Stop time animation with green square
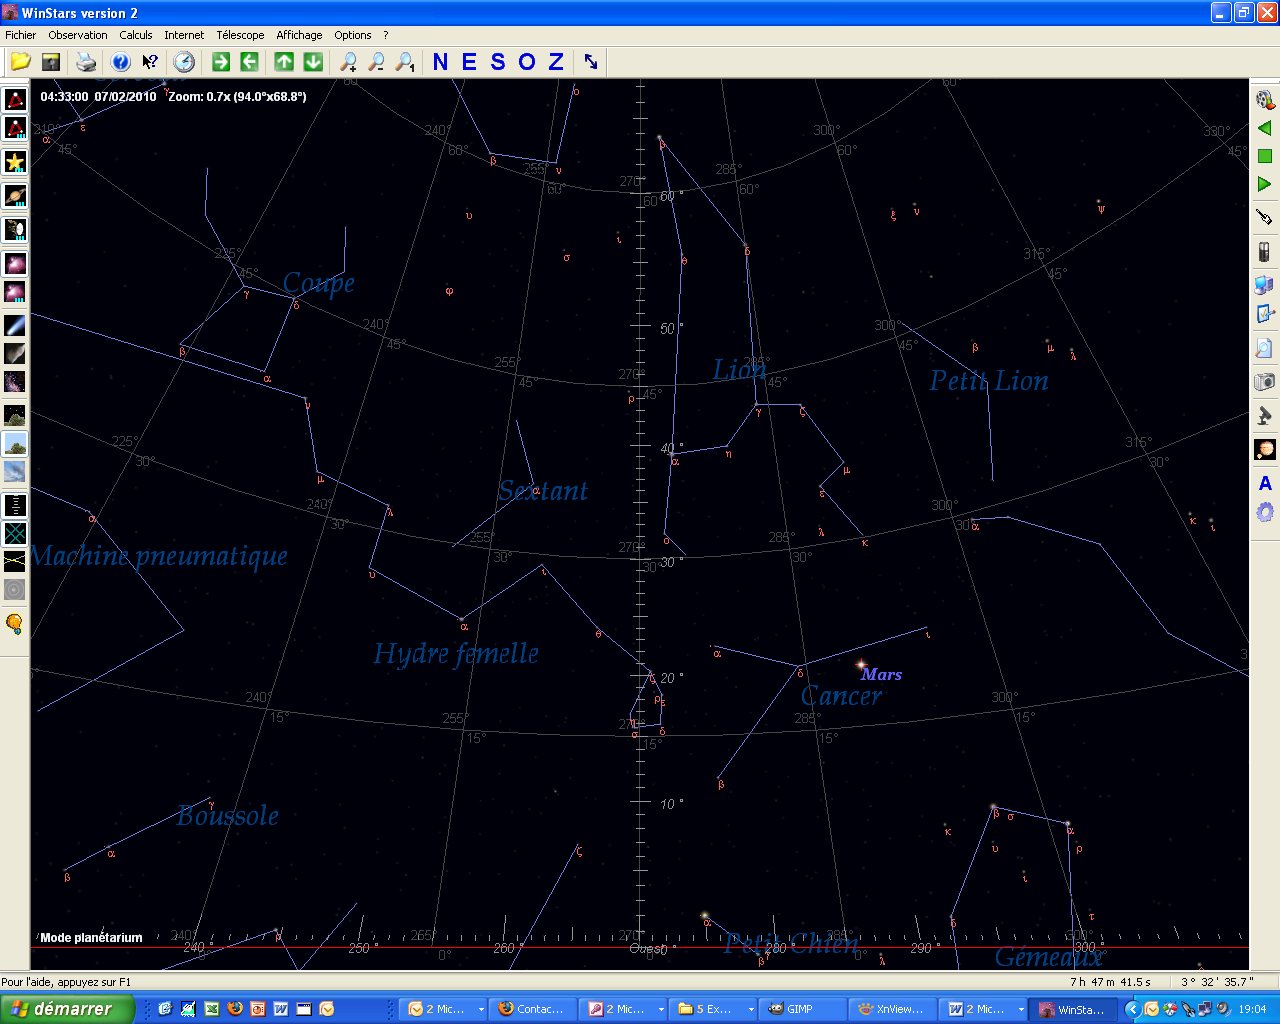 click(x=1264, y=156)
